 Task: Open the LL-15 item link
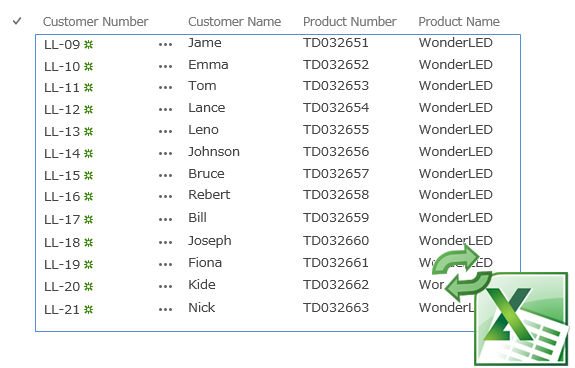click(x=62, y=176)
